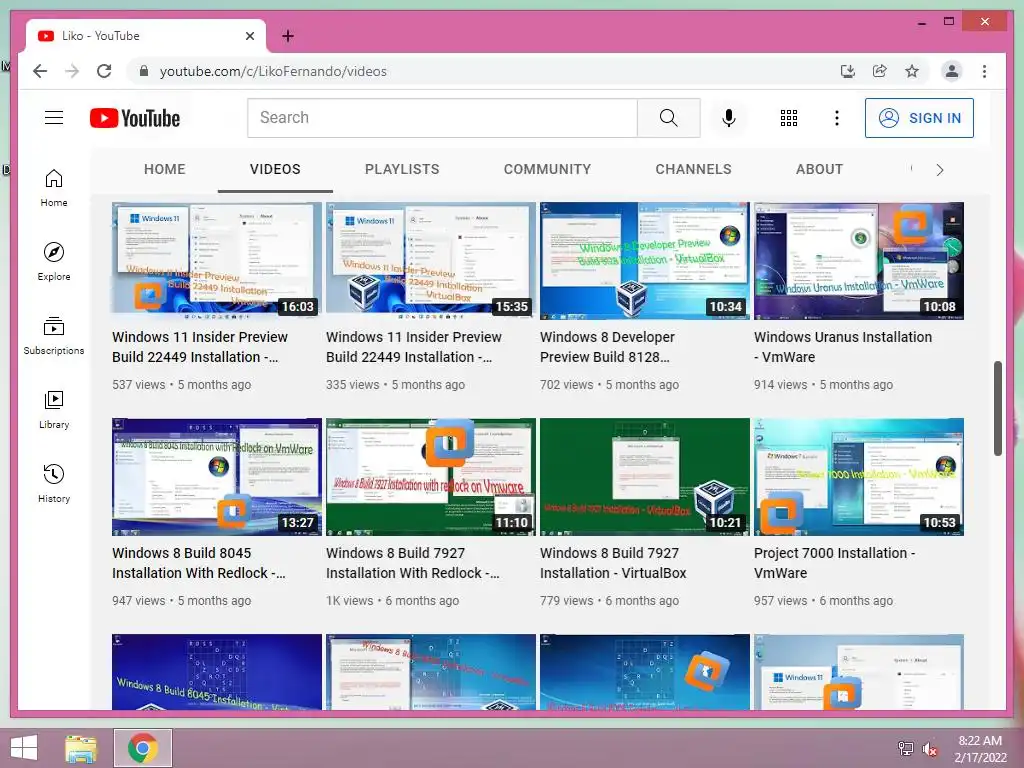Switch to the PLAYLISTS tab
The height and width of the screenshot is (768, 1024).
click(402, 169)
